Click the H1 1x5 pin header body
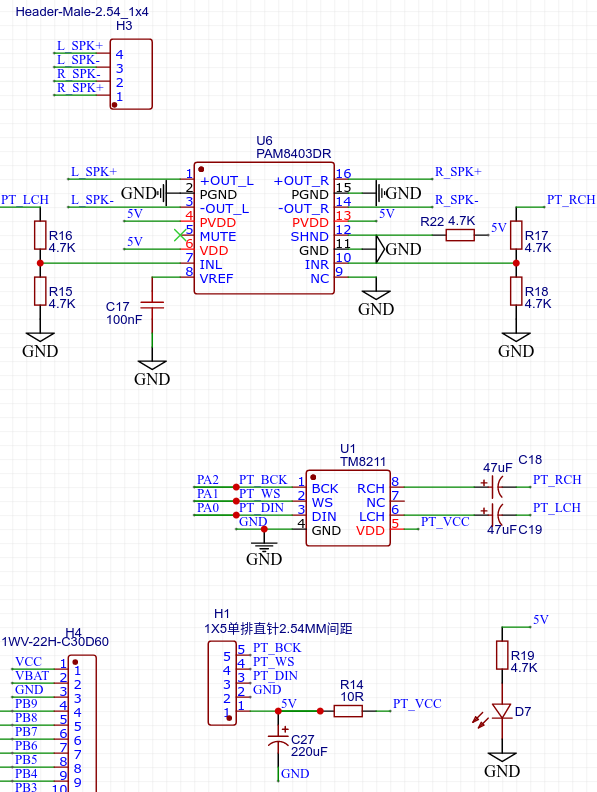Viewport: 597px width, 792px height. point(222,683)
